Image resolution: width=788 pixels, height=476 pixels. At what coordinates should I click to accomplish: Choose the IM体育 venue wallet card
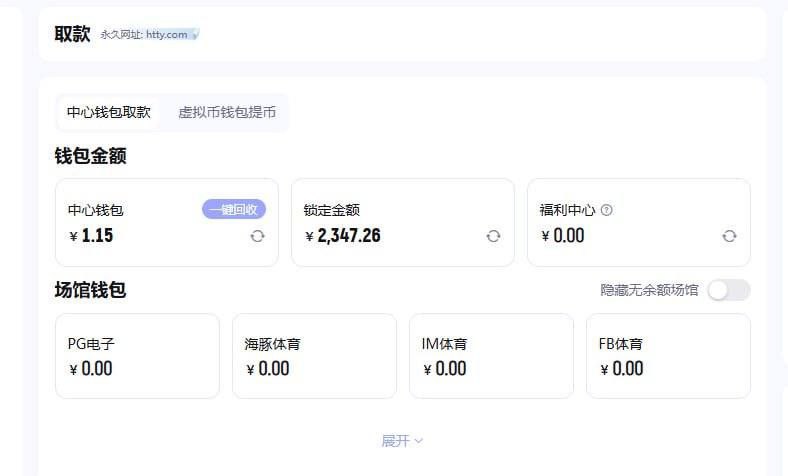point(491,356)
